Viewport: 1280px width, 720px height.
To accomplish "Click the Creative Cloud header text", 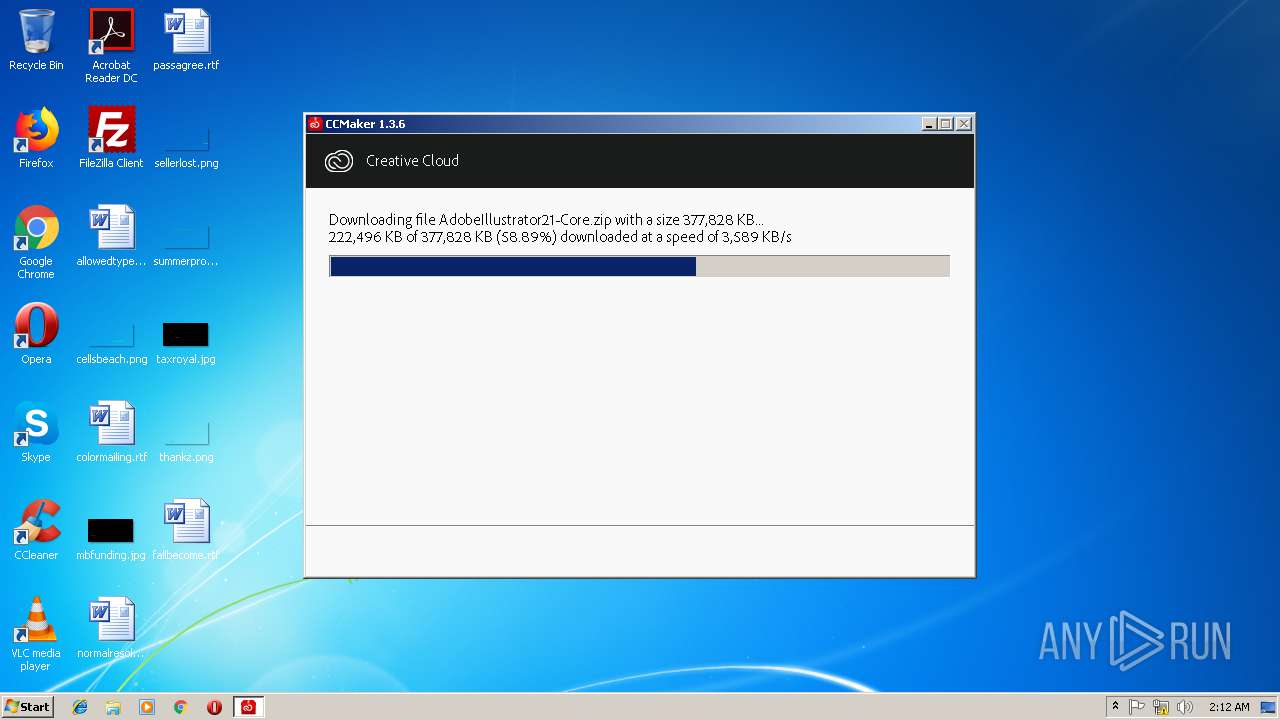I will 412,161.
